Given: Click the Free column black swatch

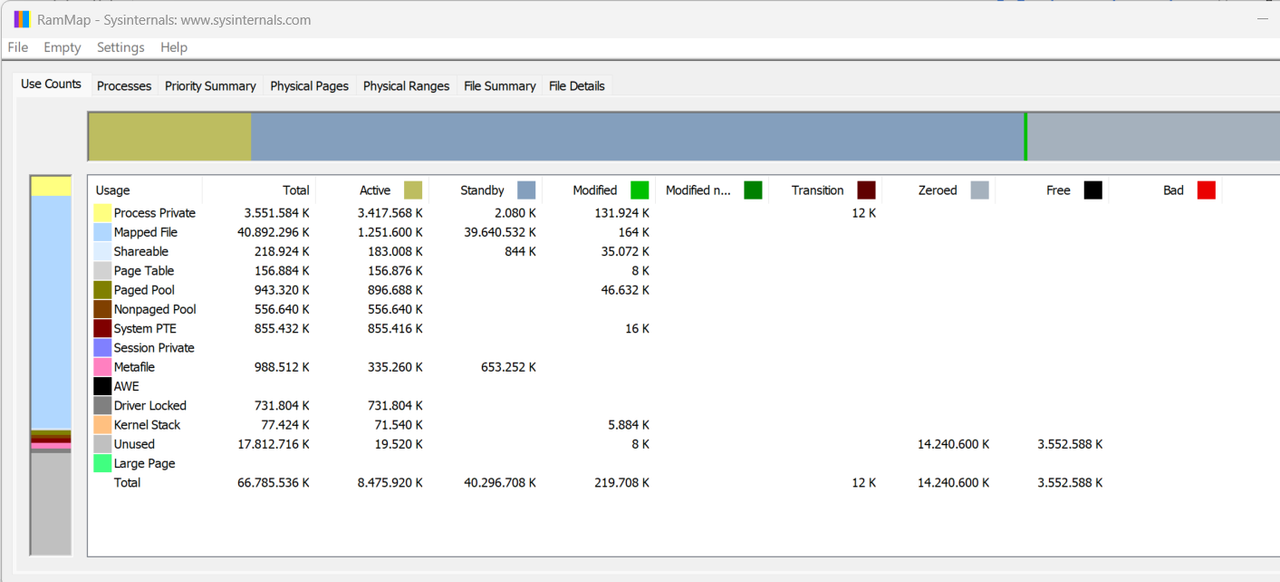Looking at the screenshot, I should click(1093, 190).
